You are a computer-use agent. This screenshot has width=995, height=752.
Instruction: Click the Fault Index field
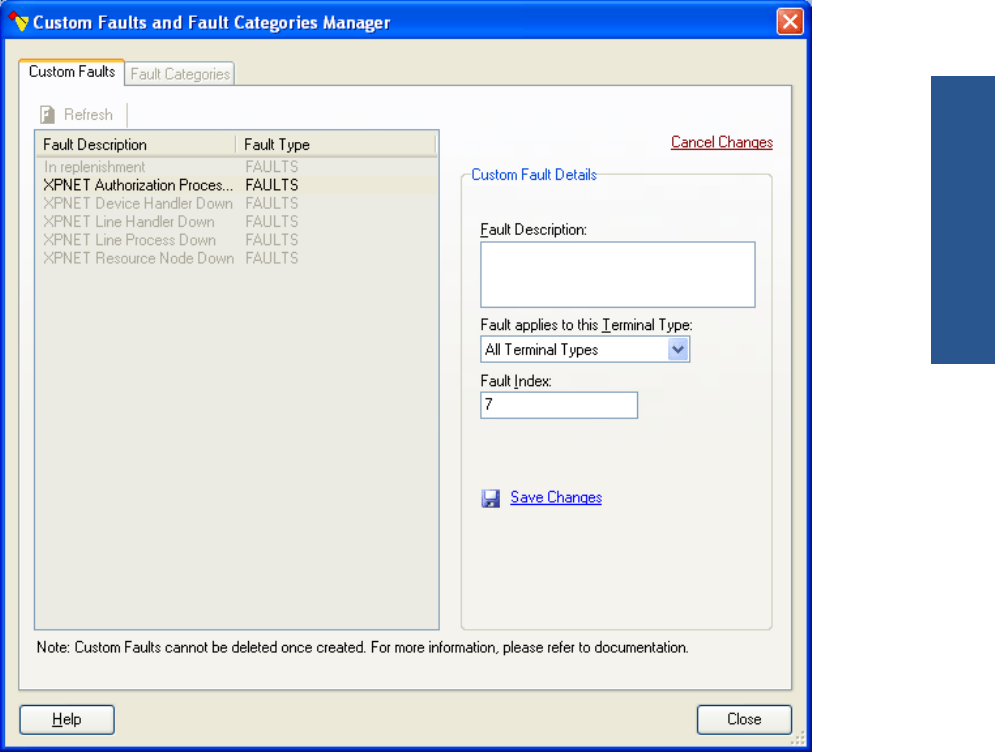click(558, 405)
